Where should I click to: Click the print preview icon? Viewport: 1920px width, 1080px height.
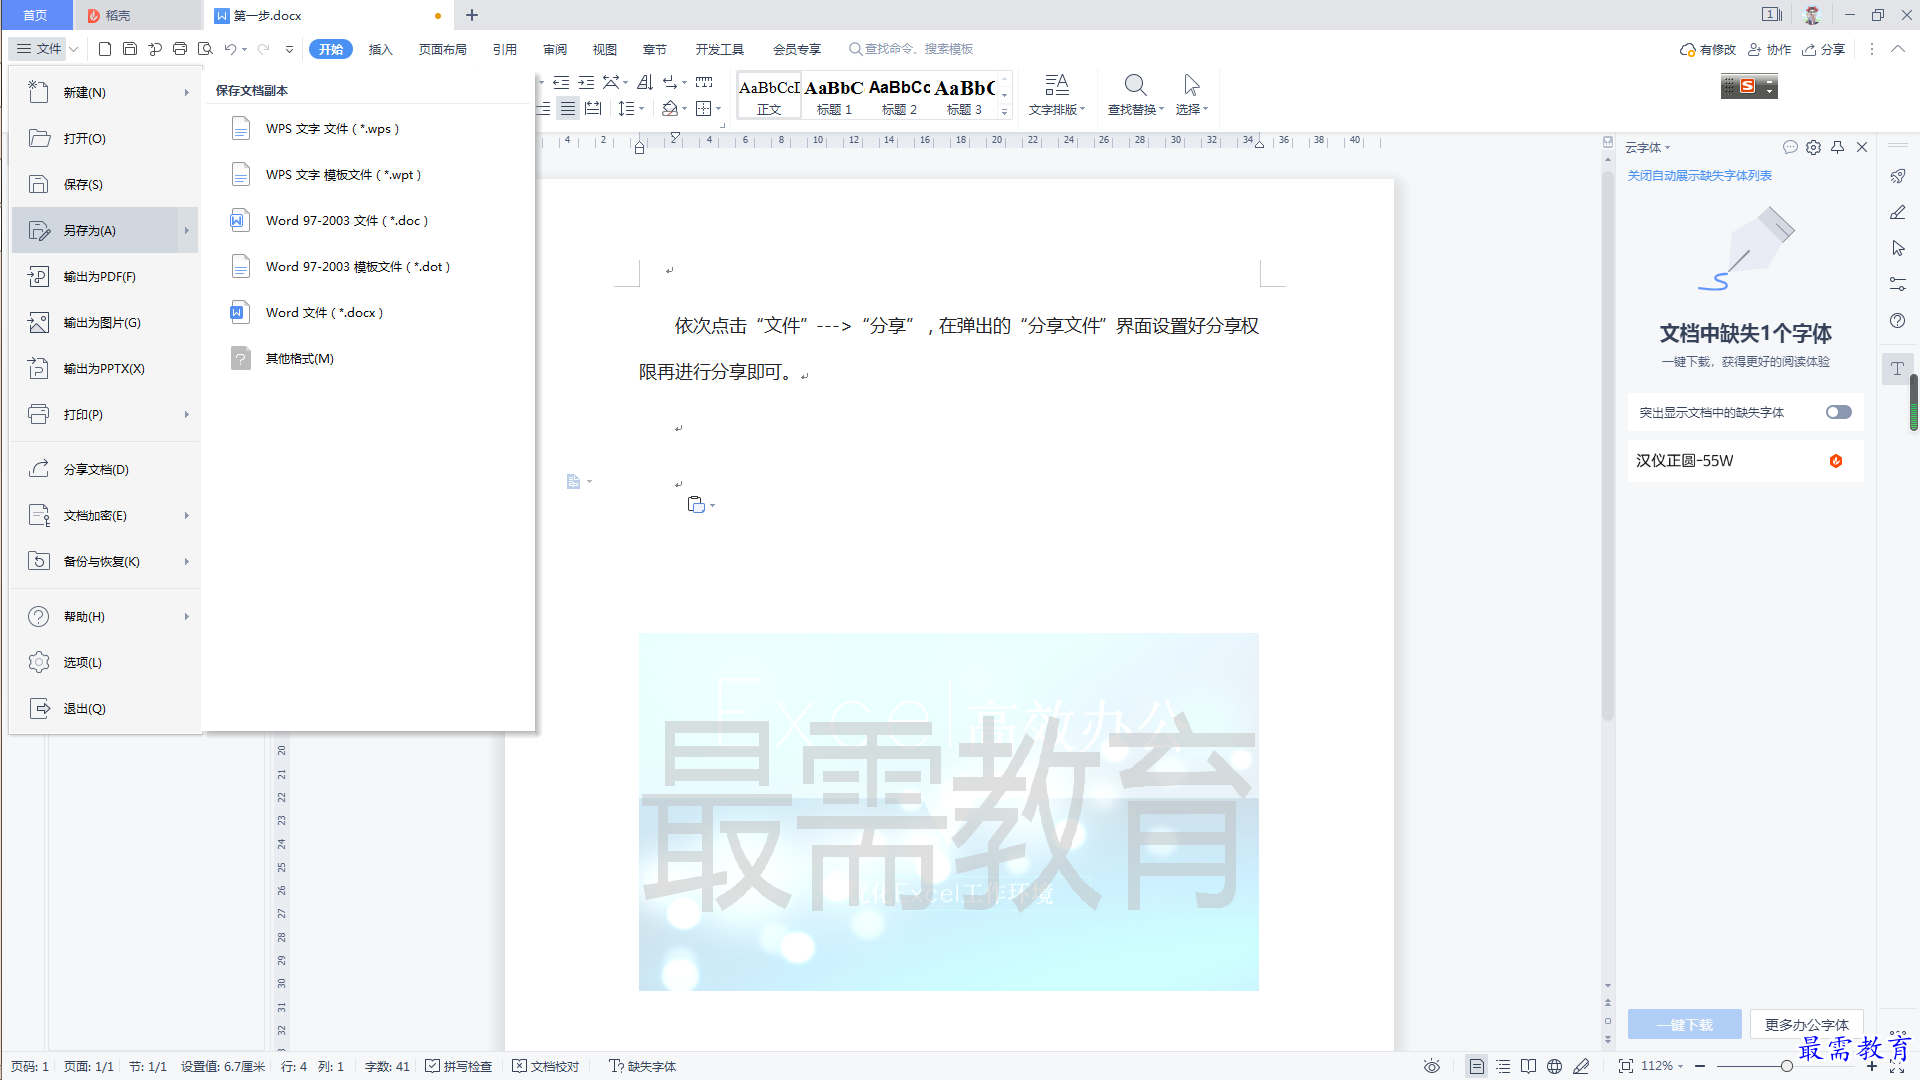(205, 49)
